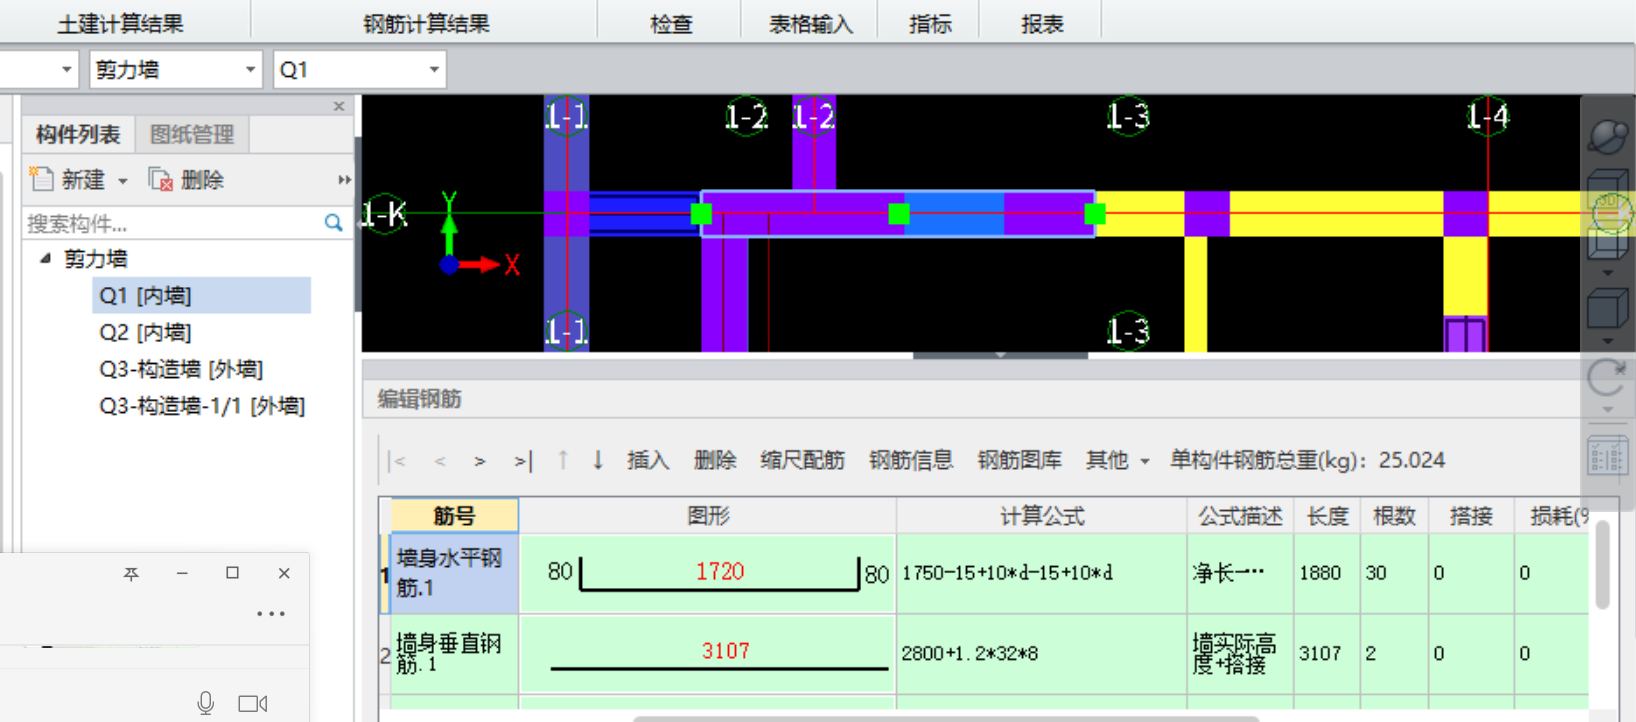Click the search magnifier icon
The height and width of the screenshot is (722, 1636).
[x=334, y=222]
